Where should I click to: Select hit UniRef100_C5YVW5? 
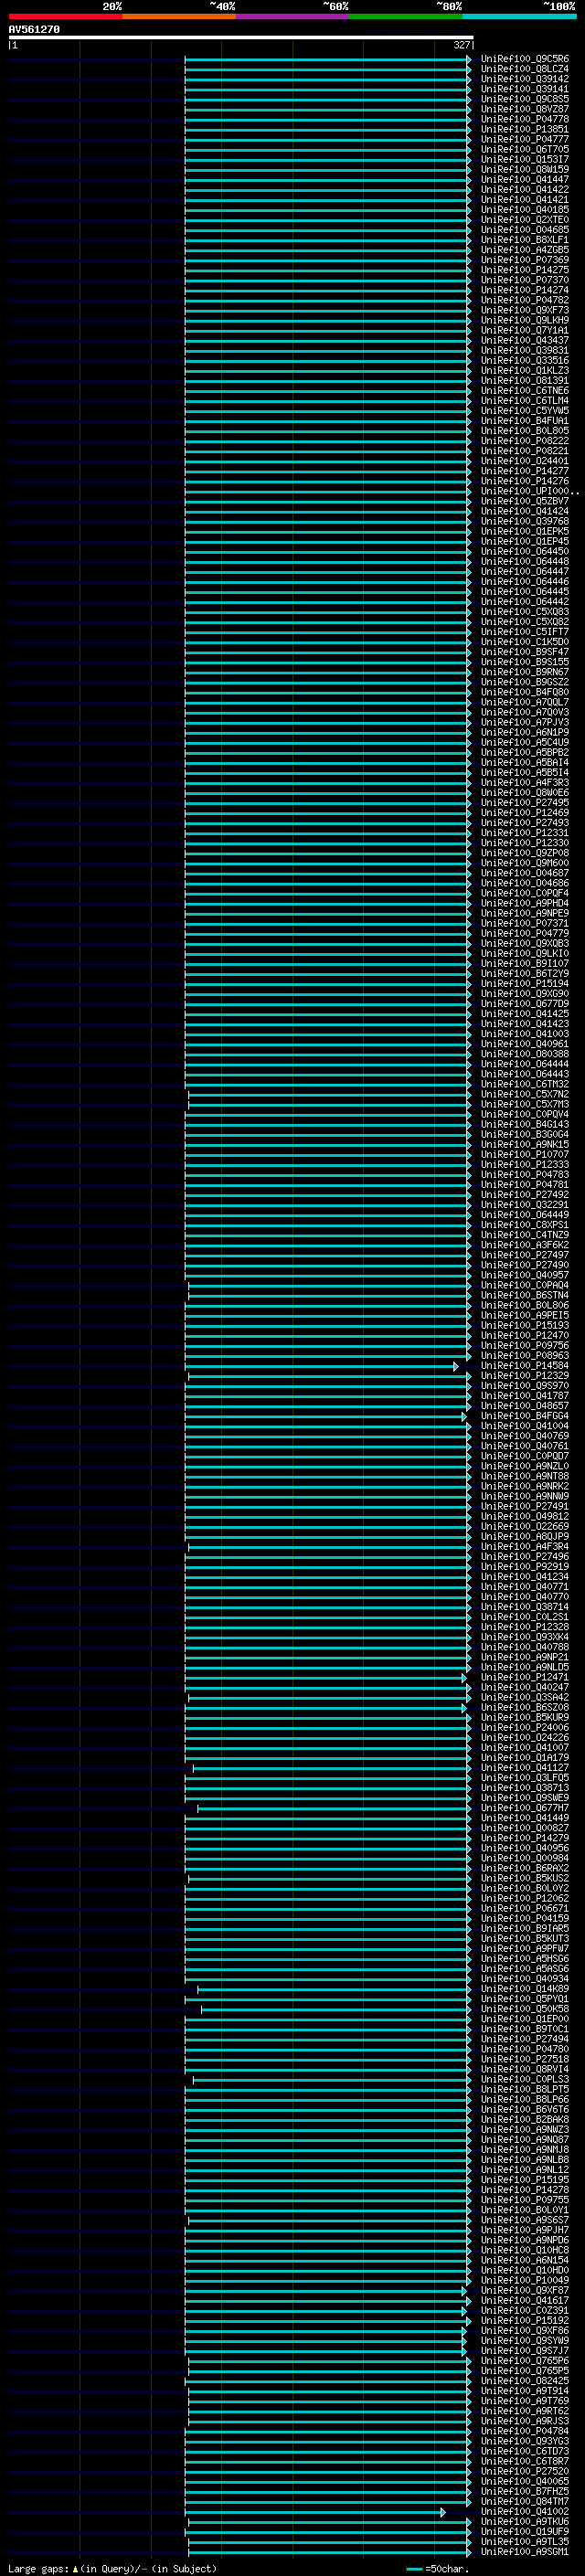(524, 411)
